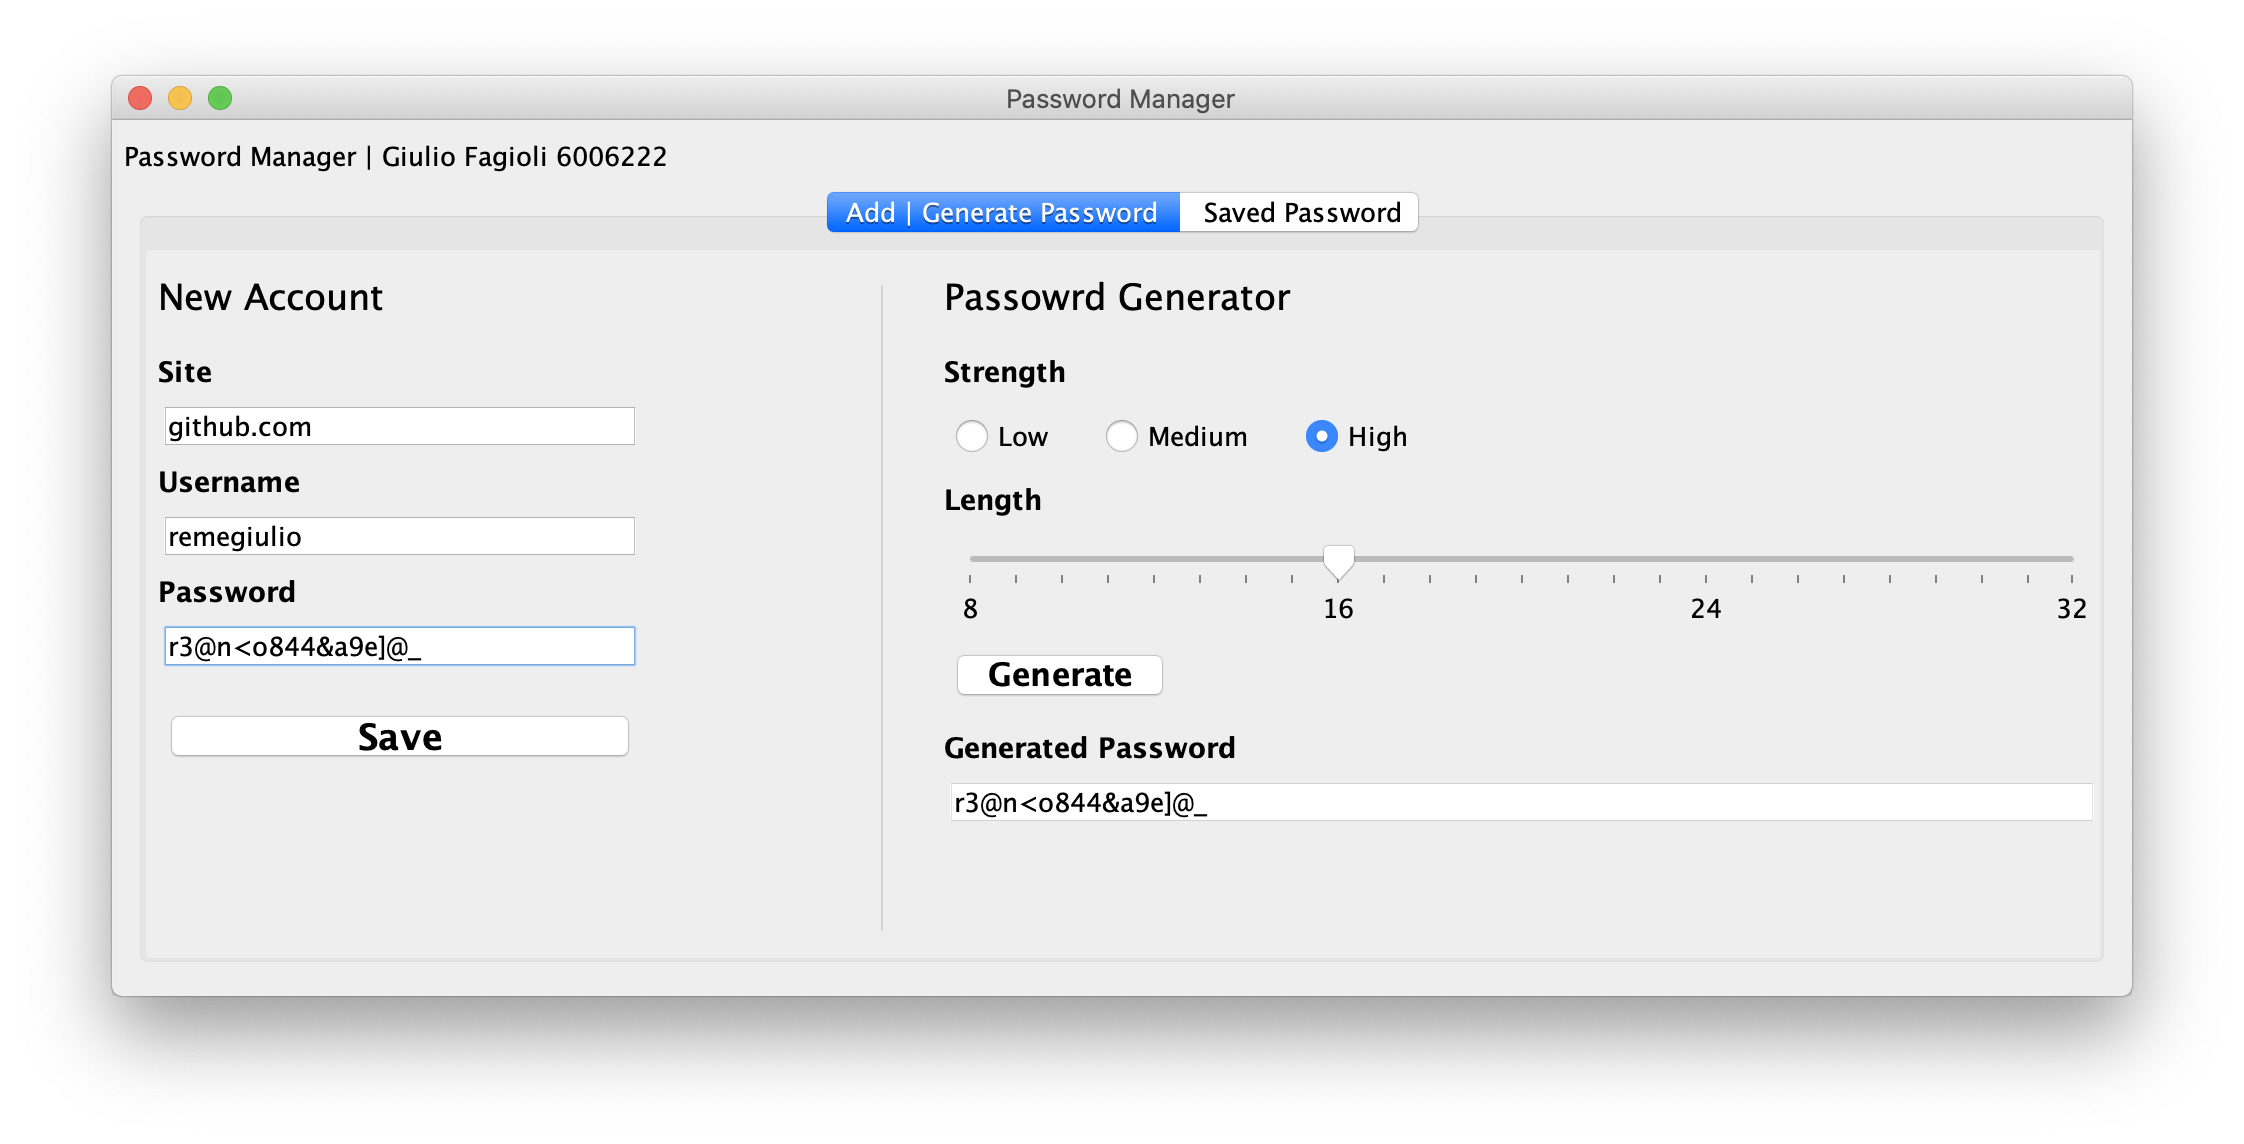Focus the Password input field

399,647
